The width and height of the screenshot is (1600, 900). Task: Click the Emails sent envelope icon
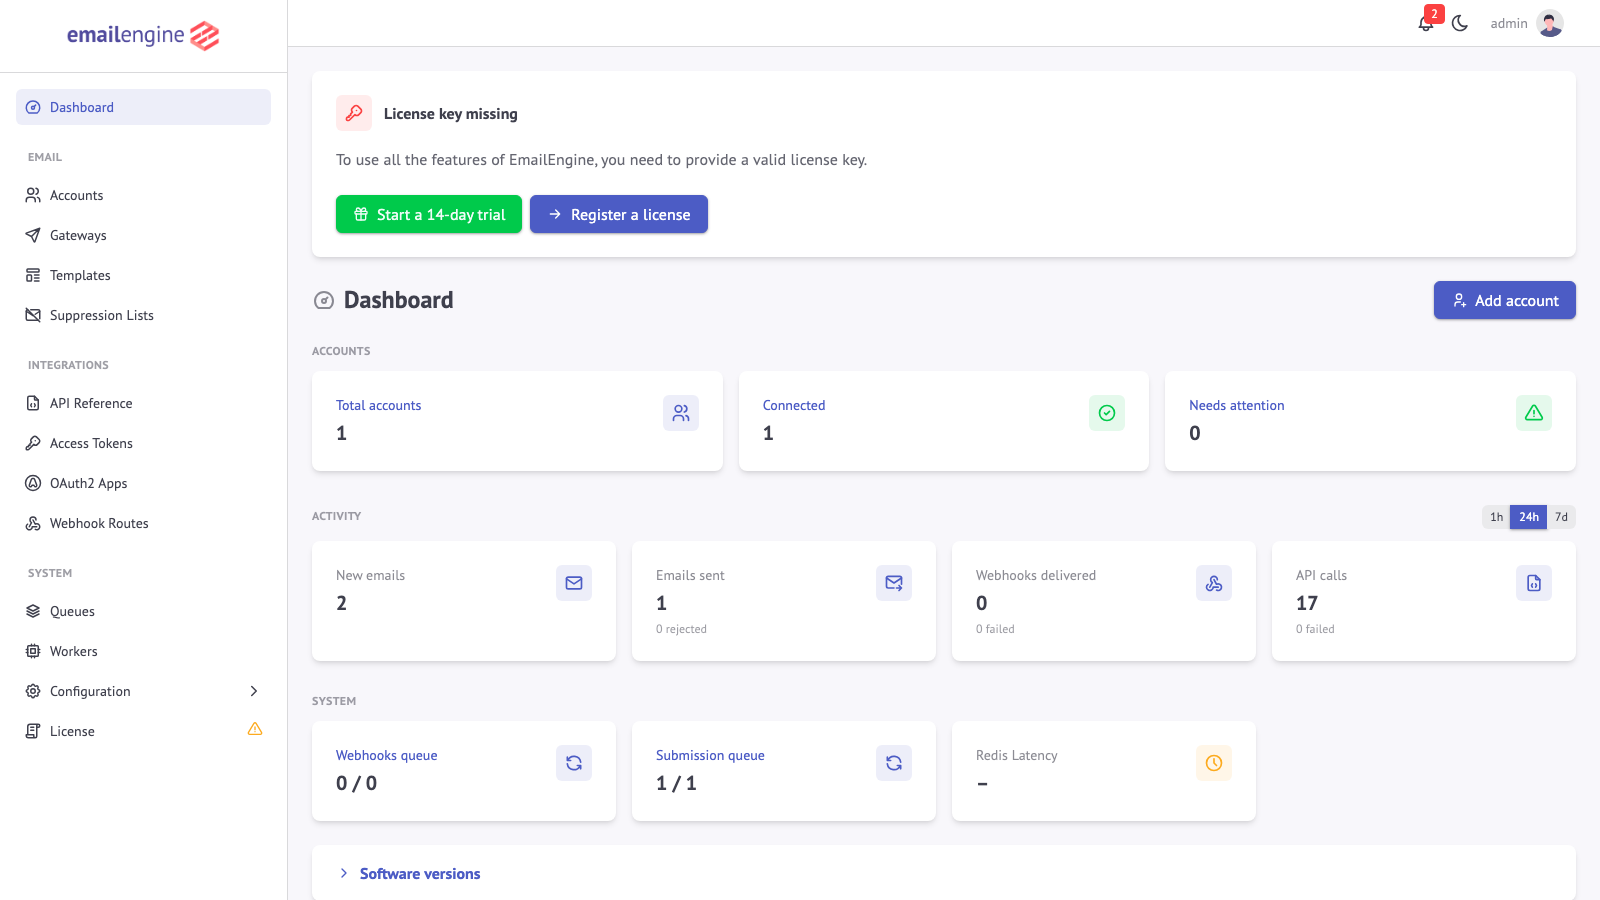pos(894,583)
